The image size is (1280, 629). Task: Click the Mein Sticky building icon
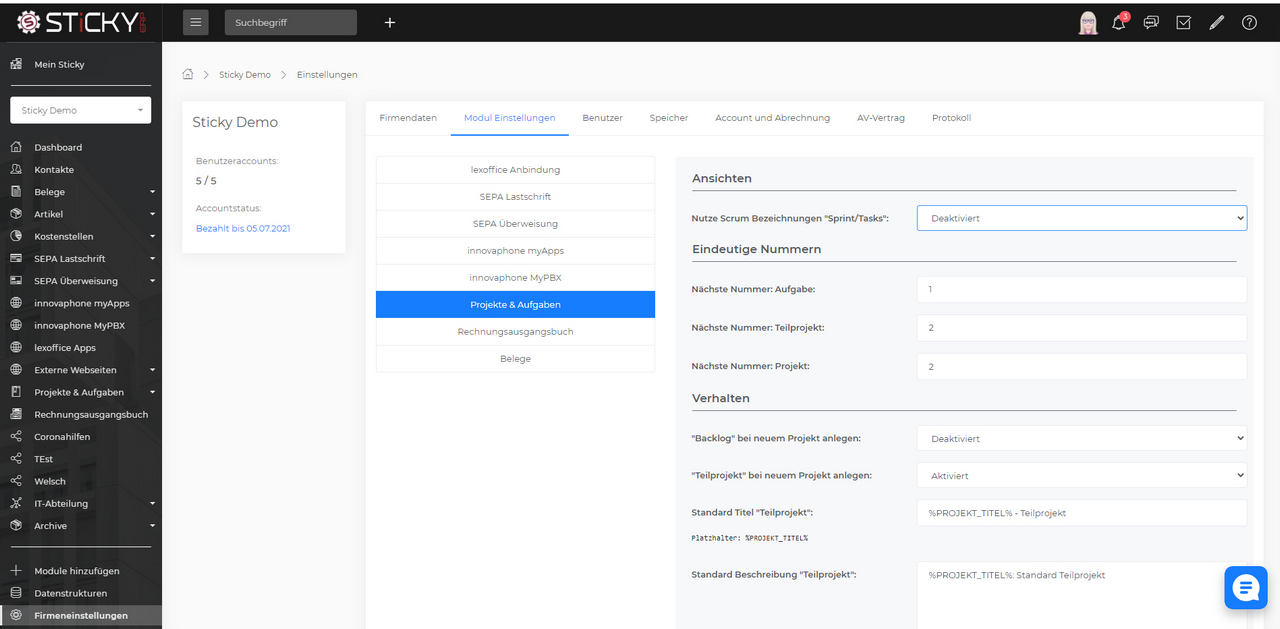[16, 64]
